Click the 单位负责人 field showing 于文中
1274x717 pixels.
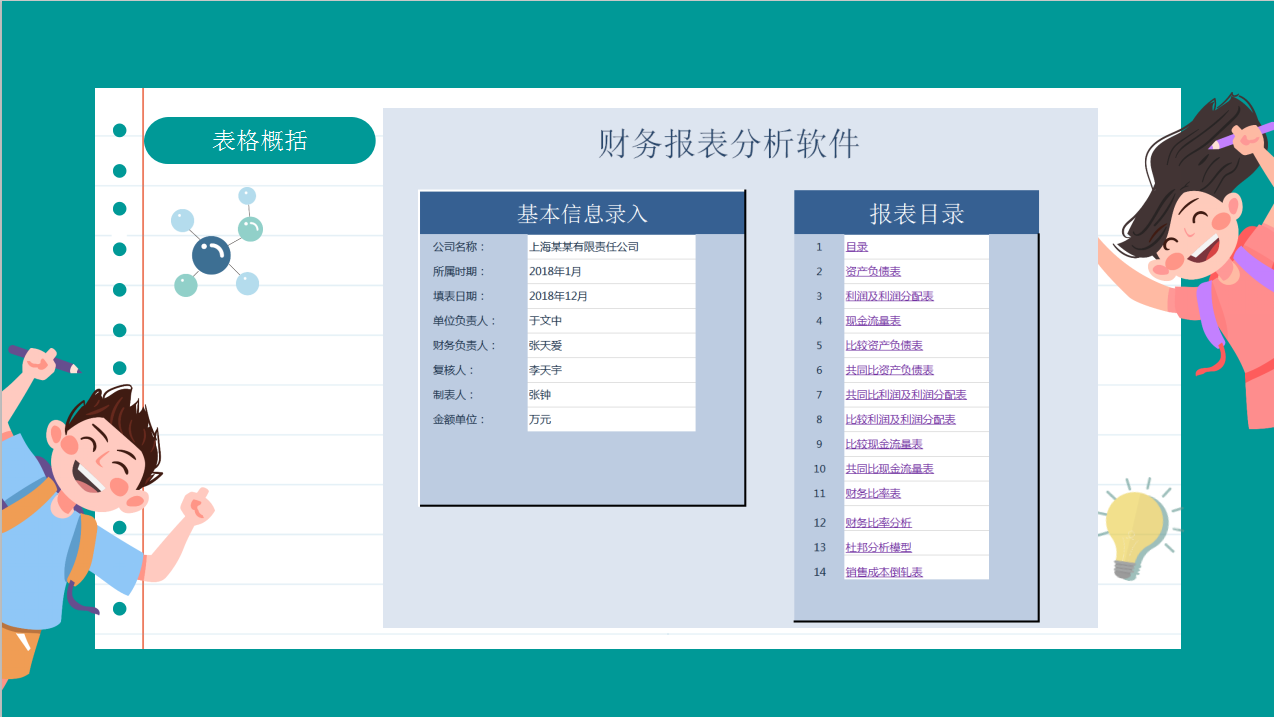(611, 321)
